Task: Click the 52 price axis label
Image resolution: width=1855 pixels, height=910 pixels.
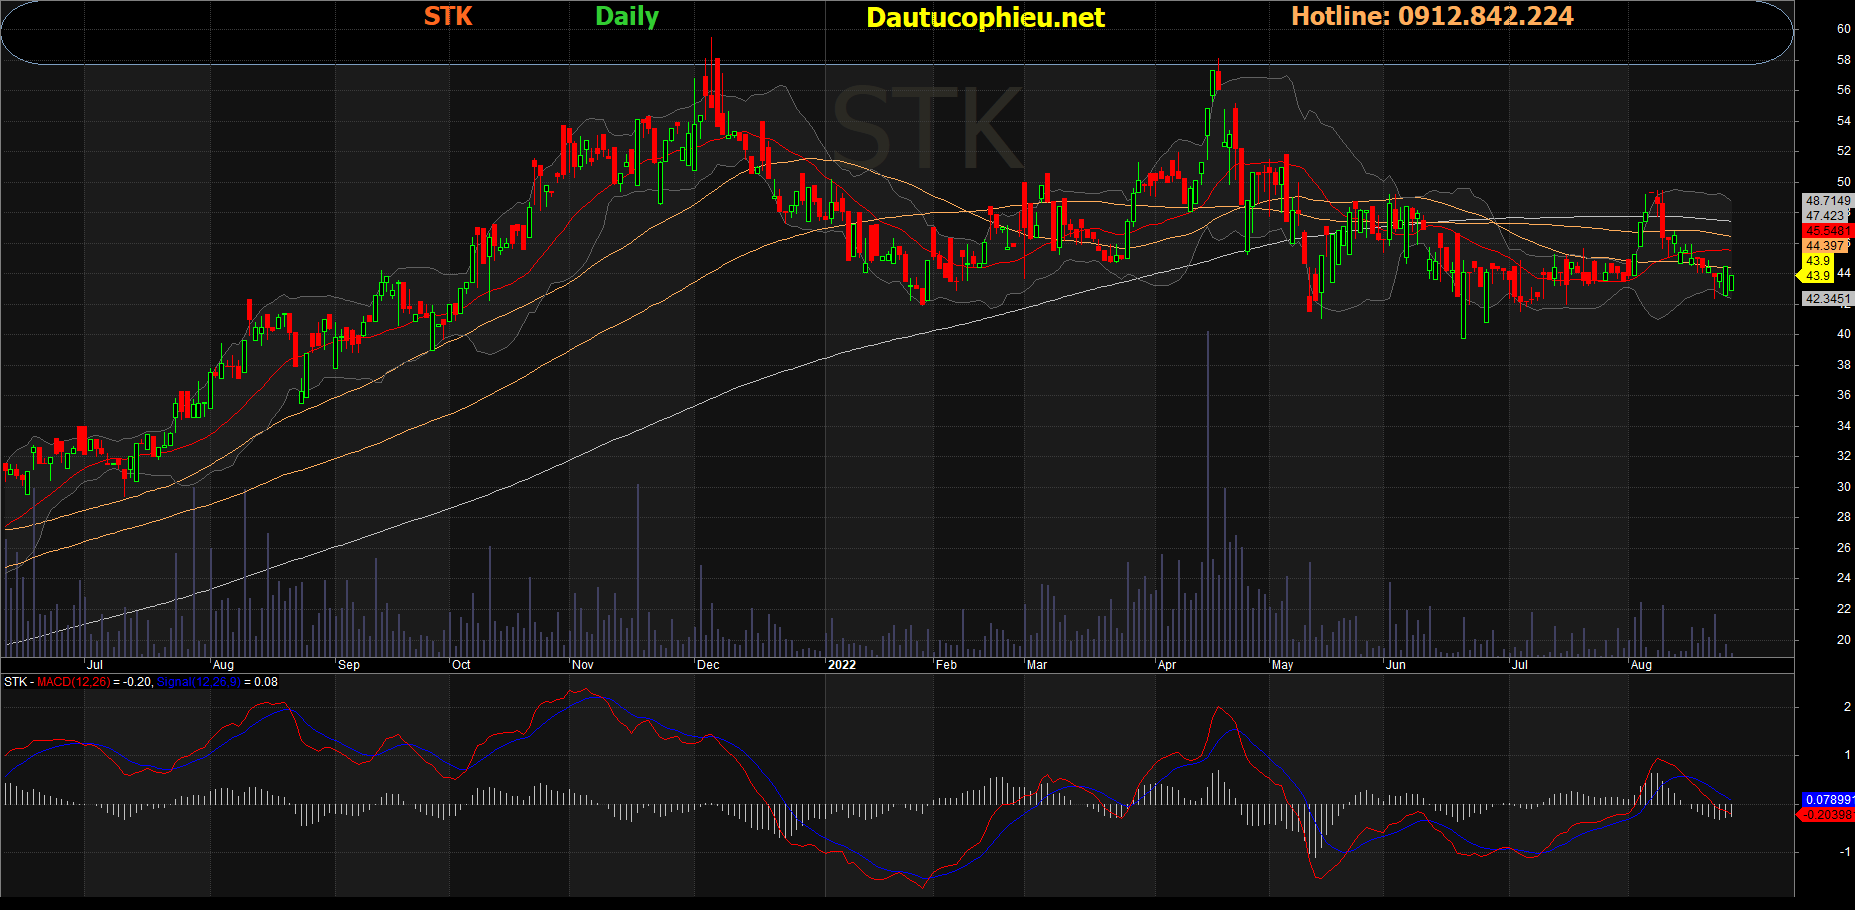Action: click(1843, 151)
